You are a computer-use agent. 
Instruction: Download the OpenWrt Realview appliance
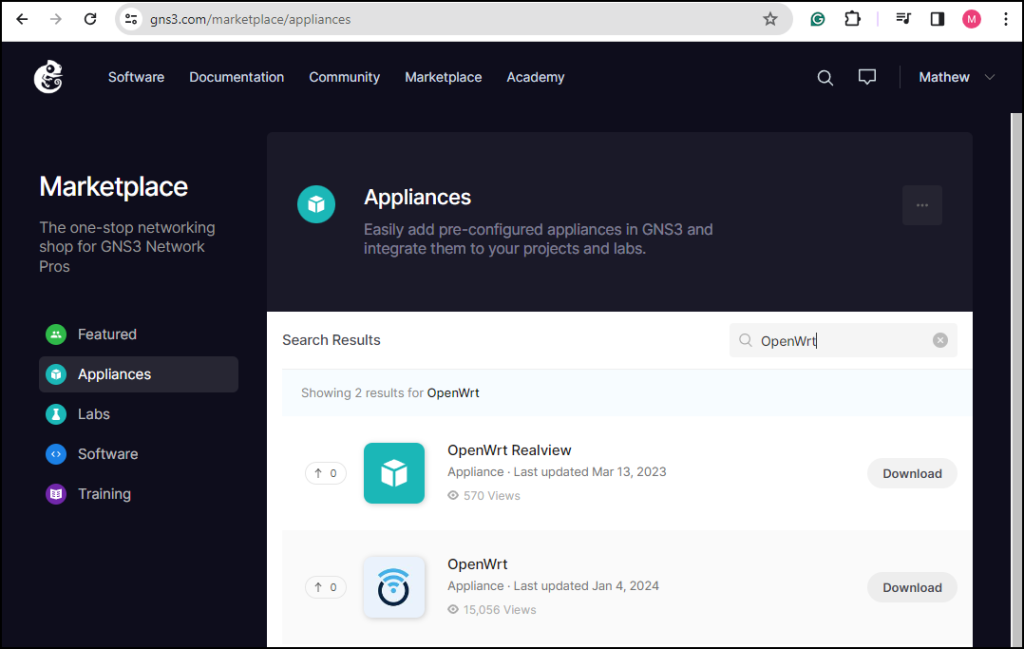912,473
